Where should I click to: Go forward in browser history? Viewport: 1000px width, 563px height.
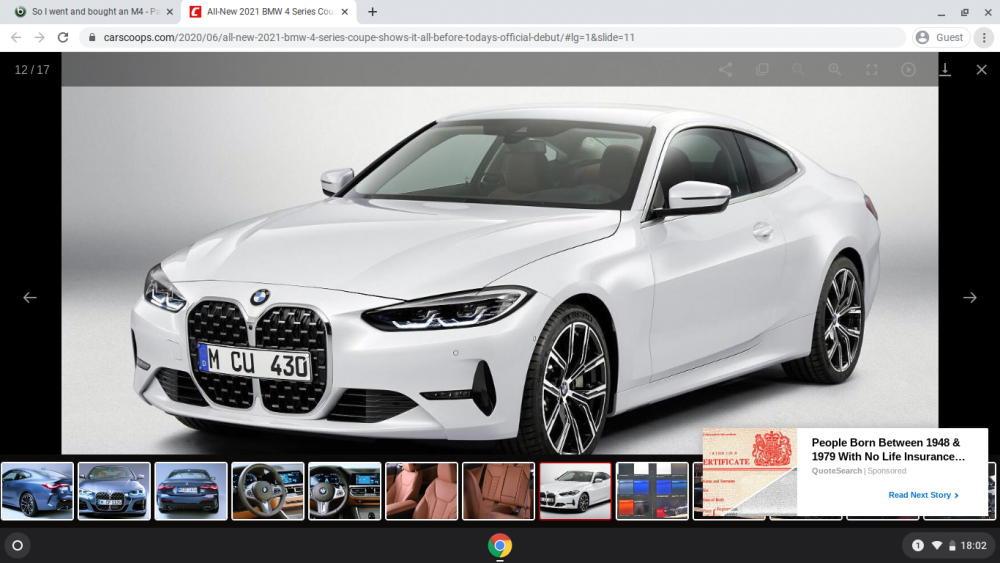(x=40, y=38)
